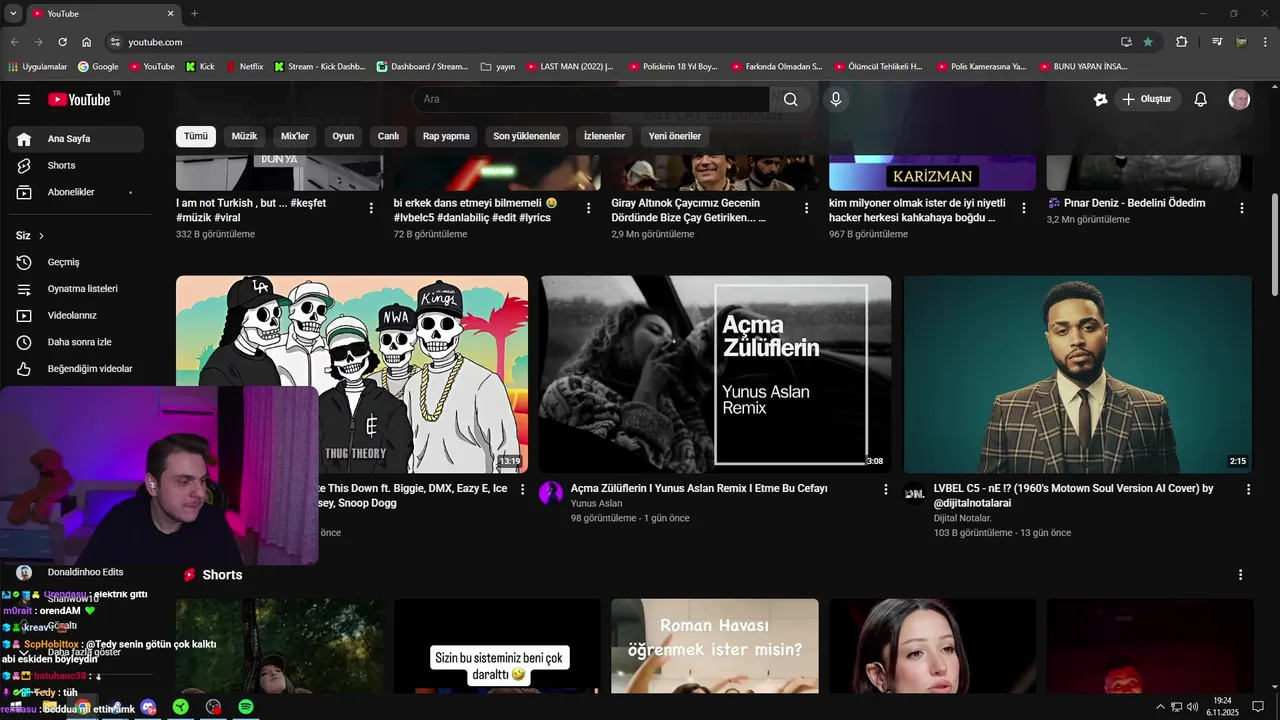Open options for 'I am not Turkish' video

point(371,208)
